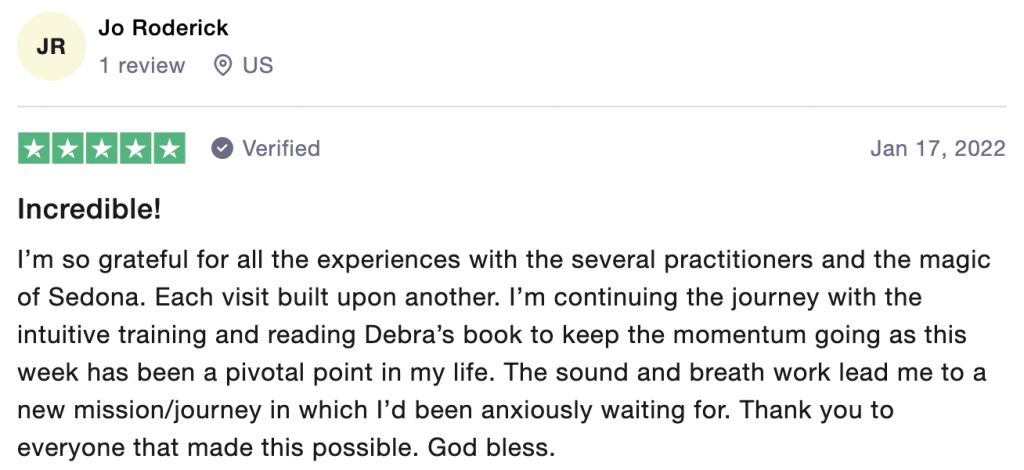Click the "1 review" count text

[142, 66]
